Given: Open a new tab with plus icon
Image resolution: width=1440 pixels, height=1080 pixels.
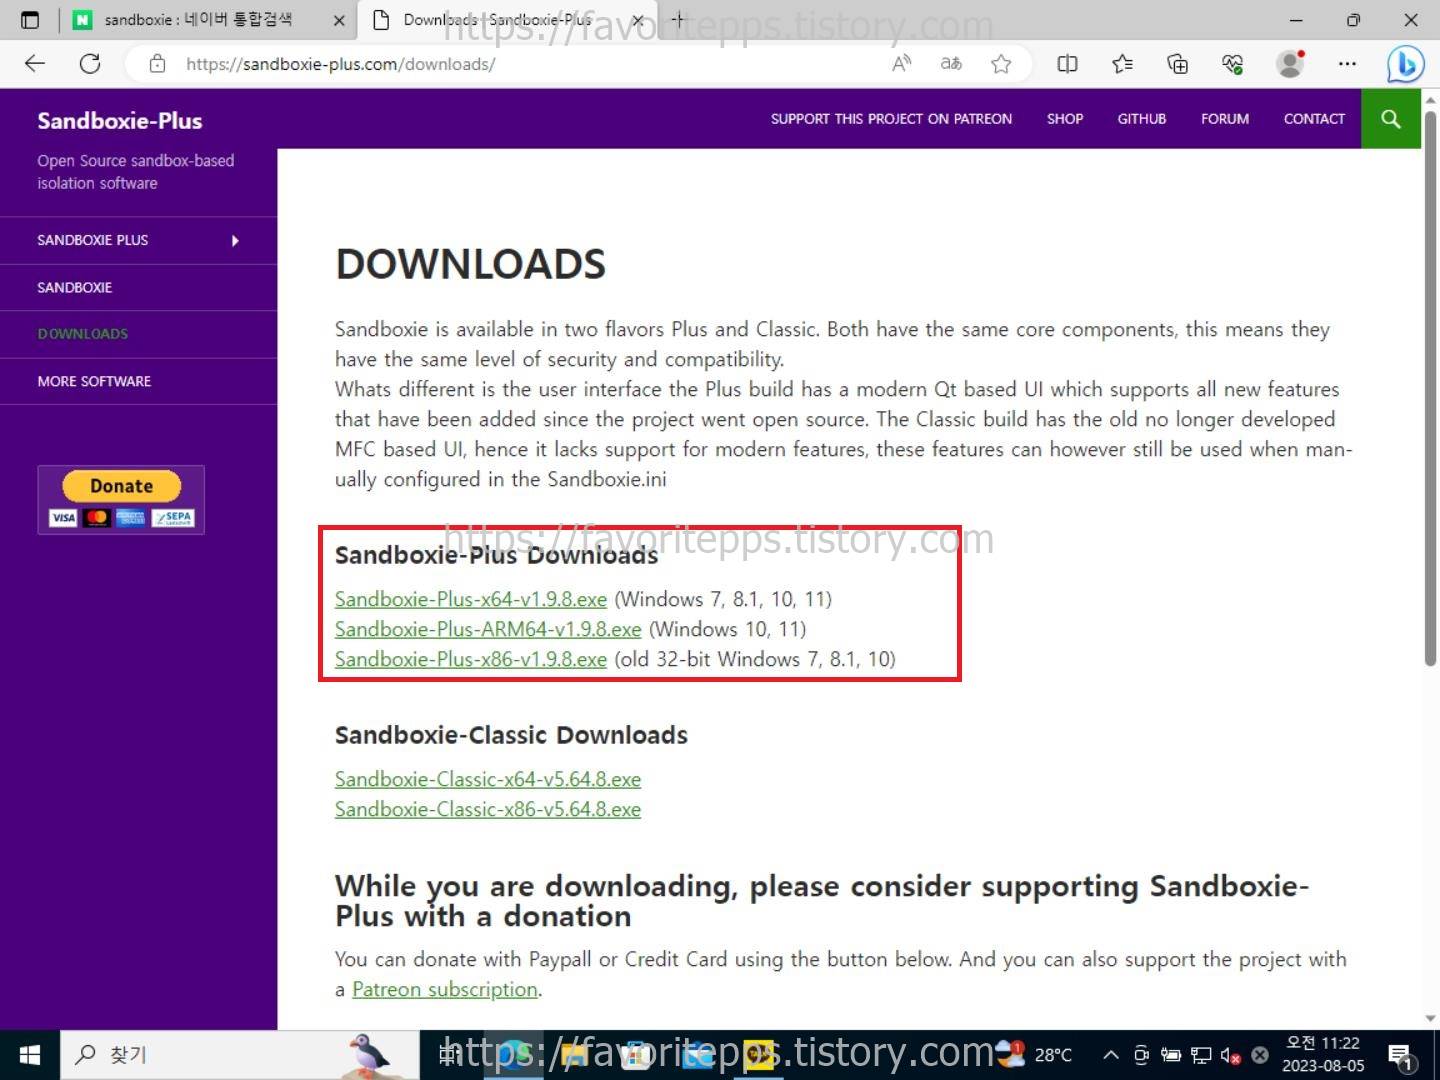Looking at the screenshot, I should (x=678, y=19).
